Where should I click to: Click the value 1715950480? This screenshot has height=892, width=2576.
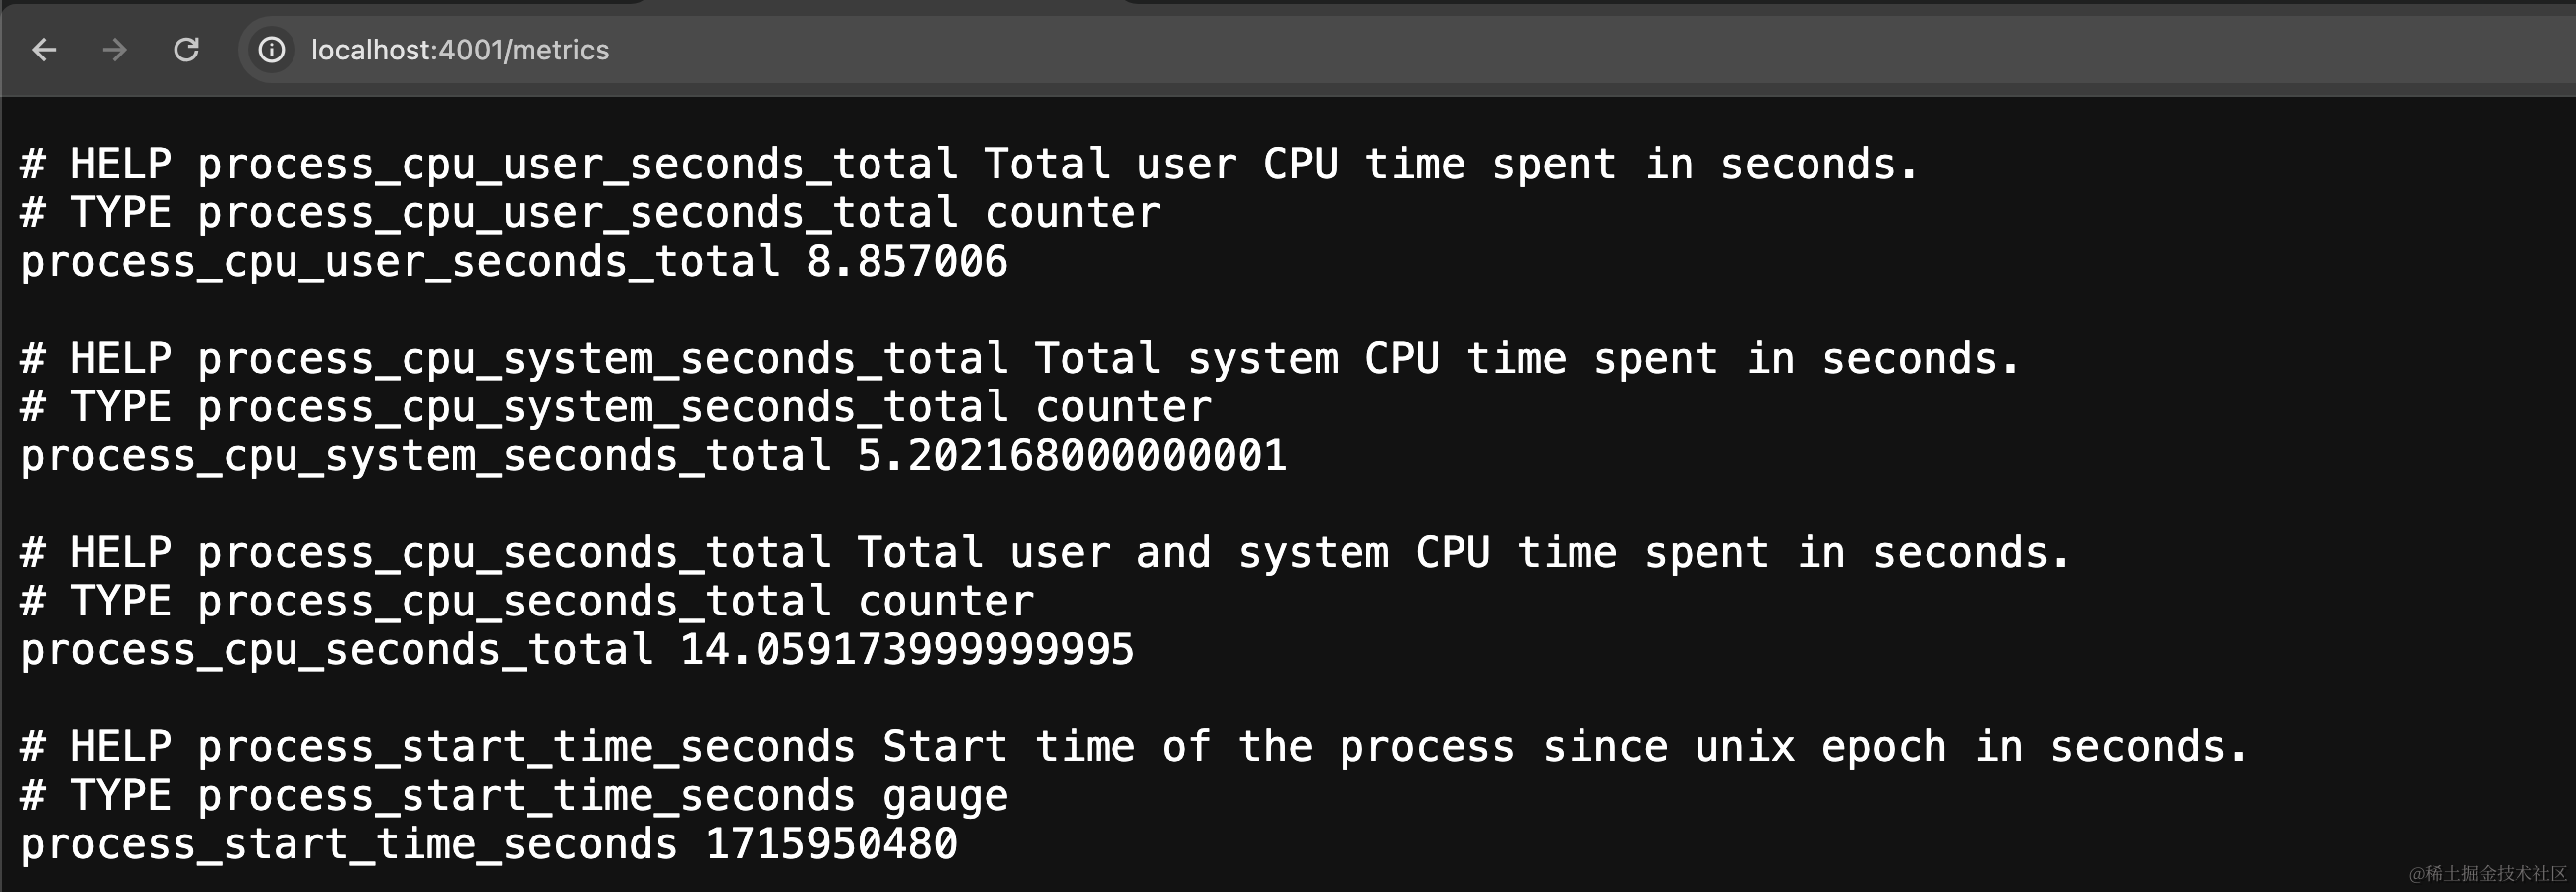point(831,845)
